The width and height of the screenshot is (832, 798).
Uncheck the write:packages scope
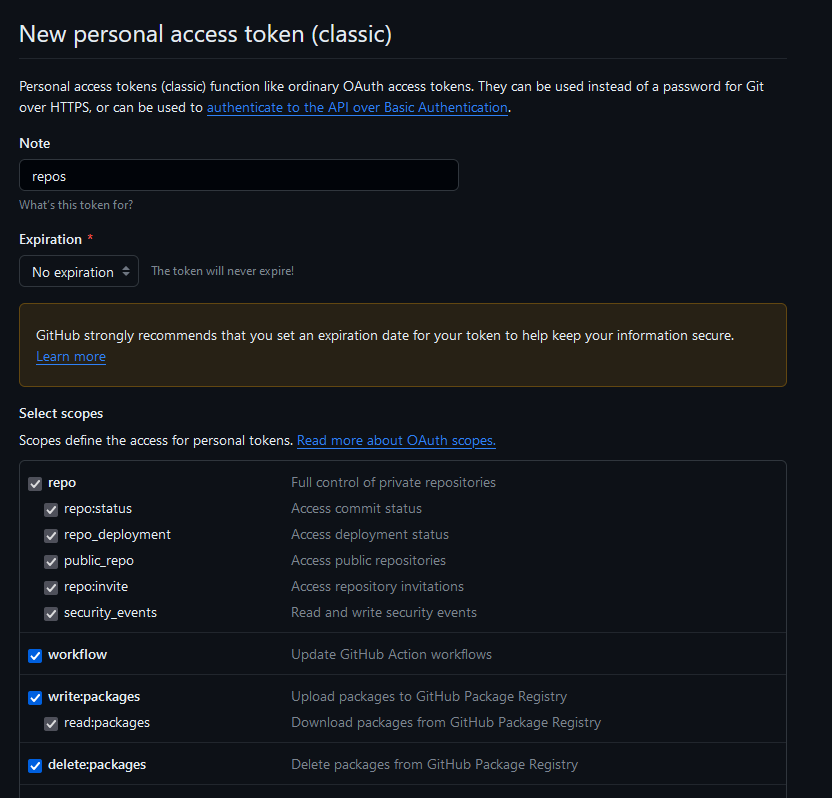click(x=35, y=697)
